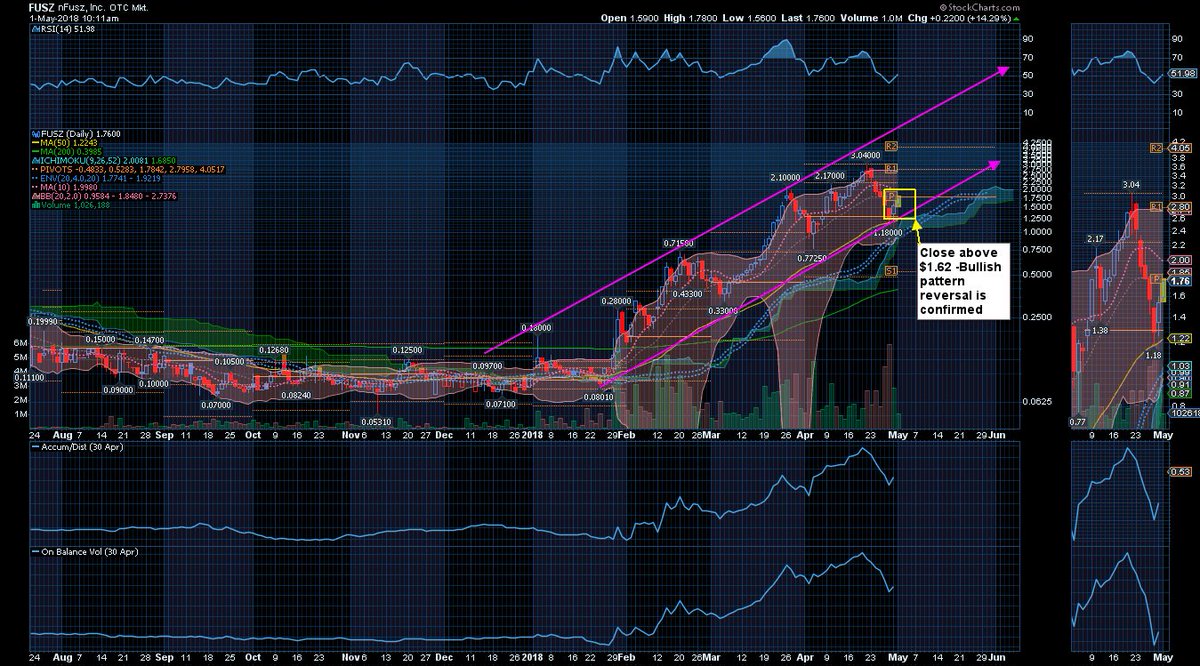Click the MA(50) 1.2243 legend entry

pos(67,141)
